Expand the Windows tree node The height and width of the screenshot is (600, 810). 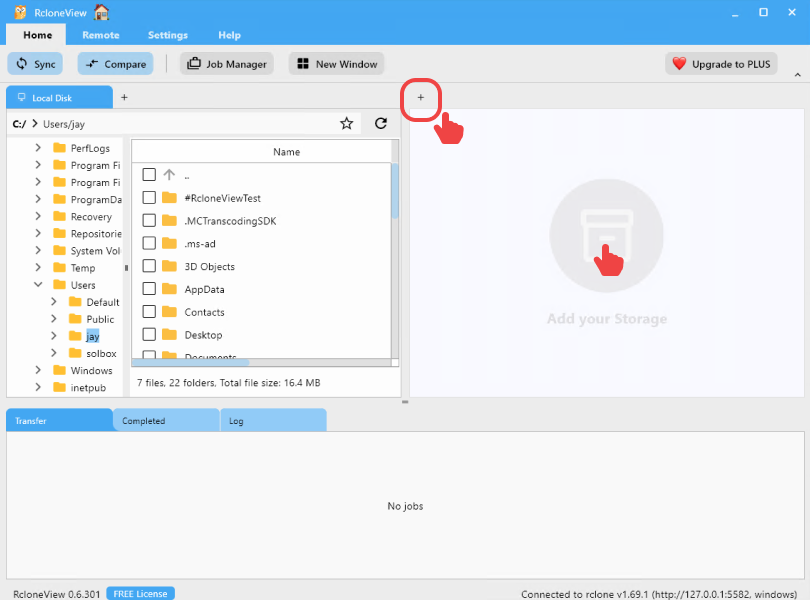click(x=38, y=371)
